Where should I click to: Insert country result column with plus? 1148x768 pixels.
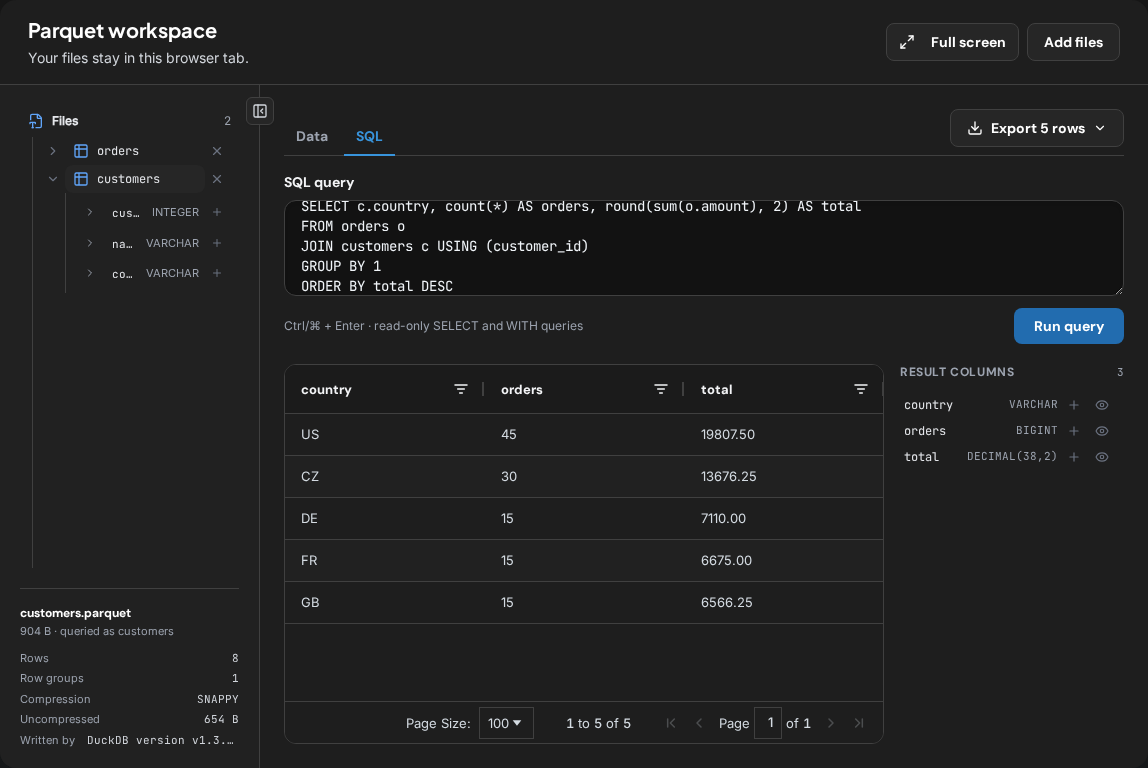[x=1074, y=405]
